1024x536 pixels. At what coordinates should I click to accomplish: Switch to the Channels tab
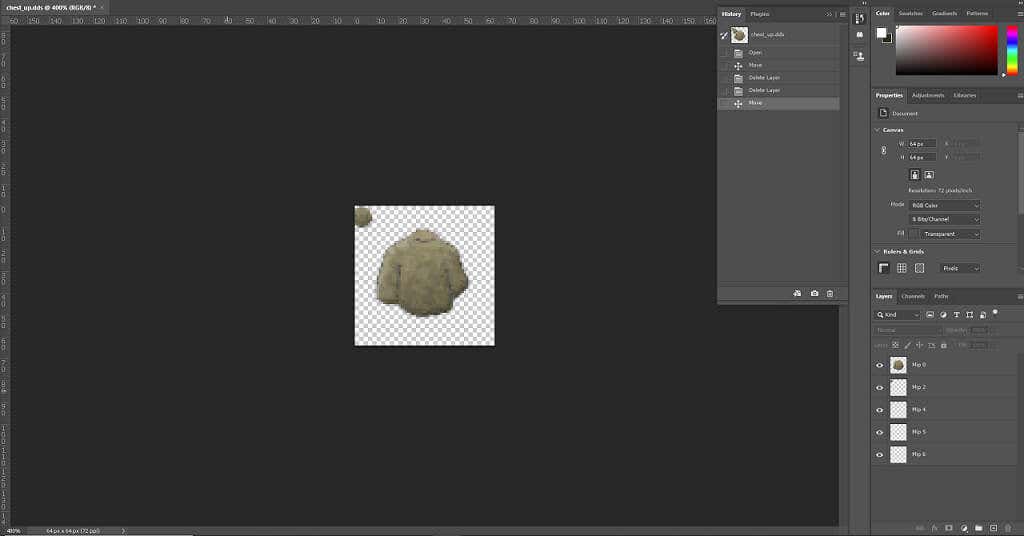click(913, 296)
